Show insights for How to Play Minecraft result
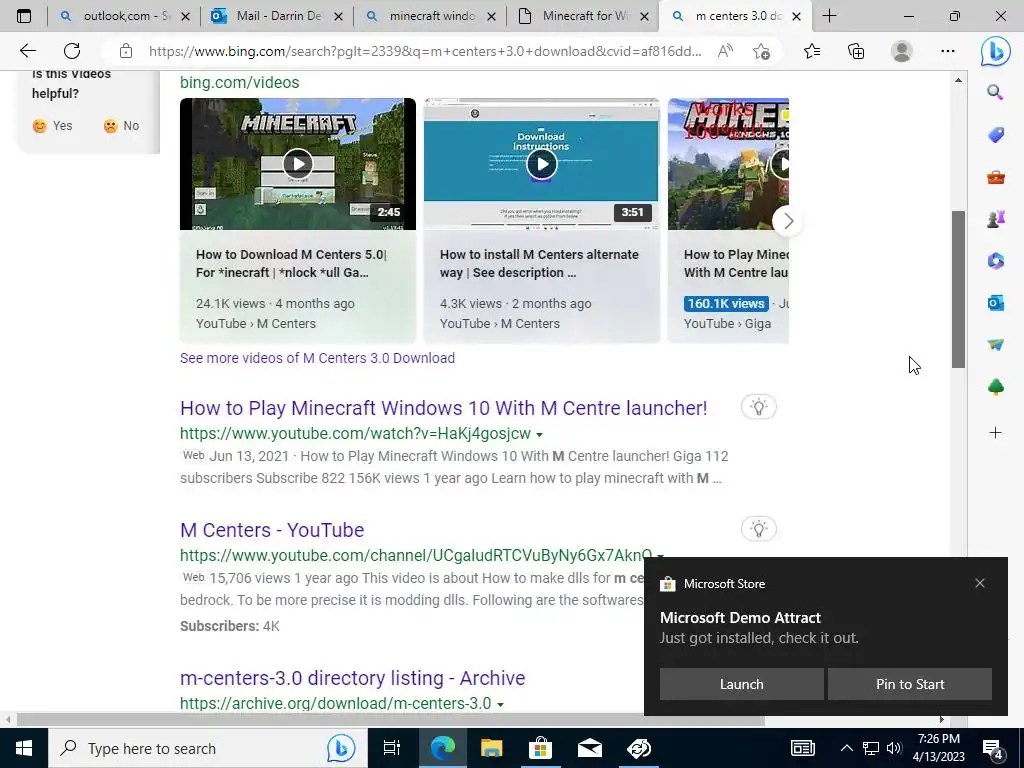The image size is (1024, 768). tap(759, 407)
